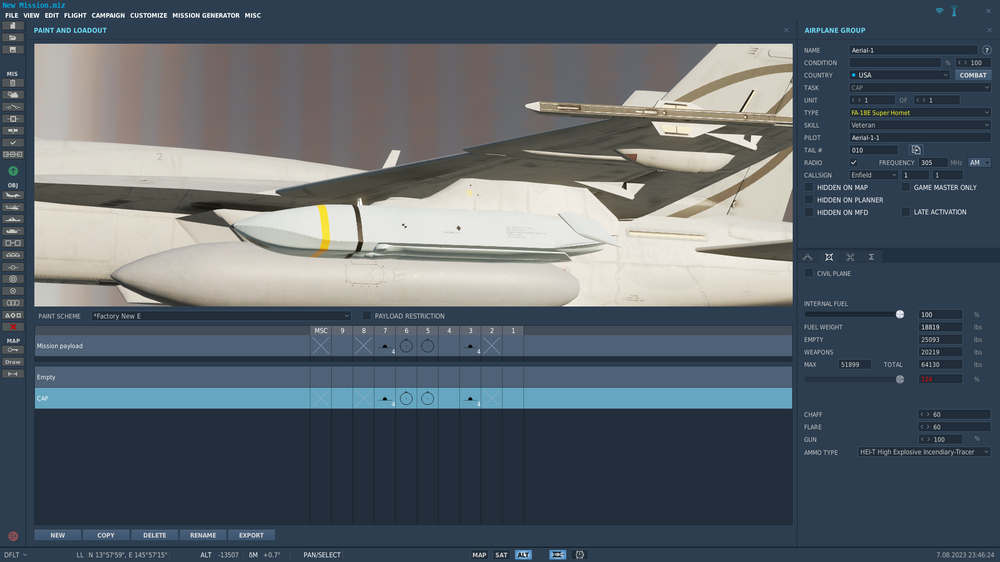Select the ground vehicle placement tool

coord(12,231)
